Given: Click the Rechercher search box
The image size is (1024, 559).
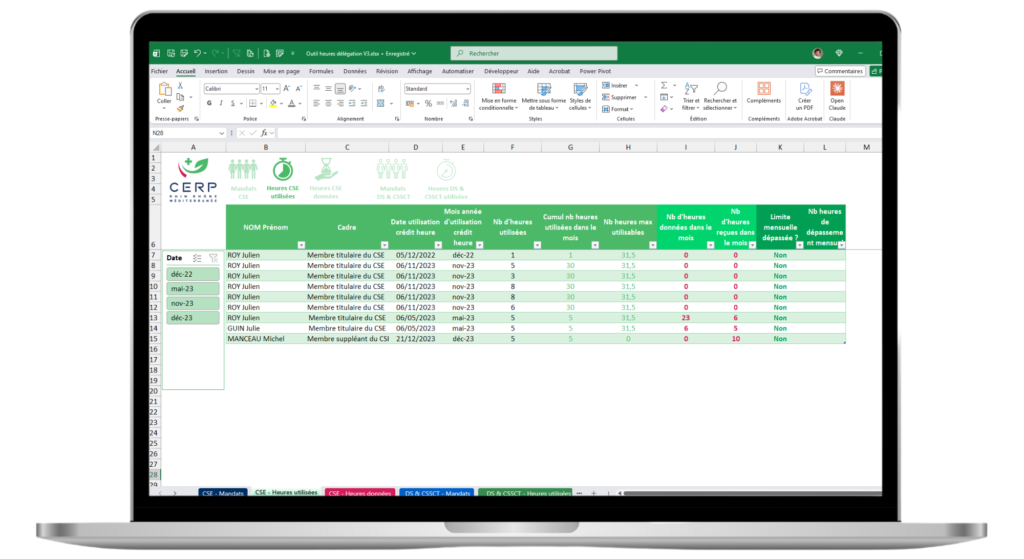Looking at the screenshot, I should [533, 53].
